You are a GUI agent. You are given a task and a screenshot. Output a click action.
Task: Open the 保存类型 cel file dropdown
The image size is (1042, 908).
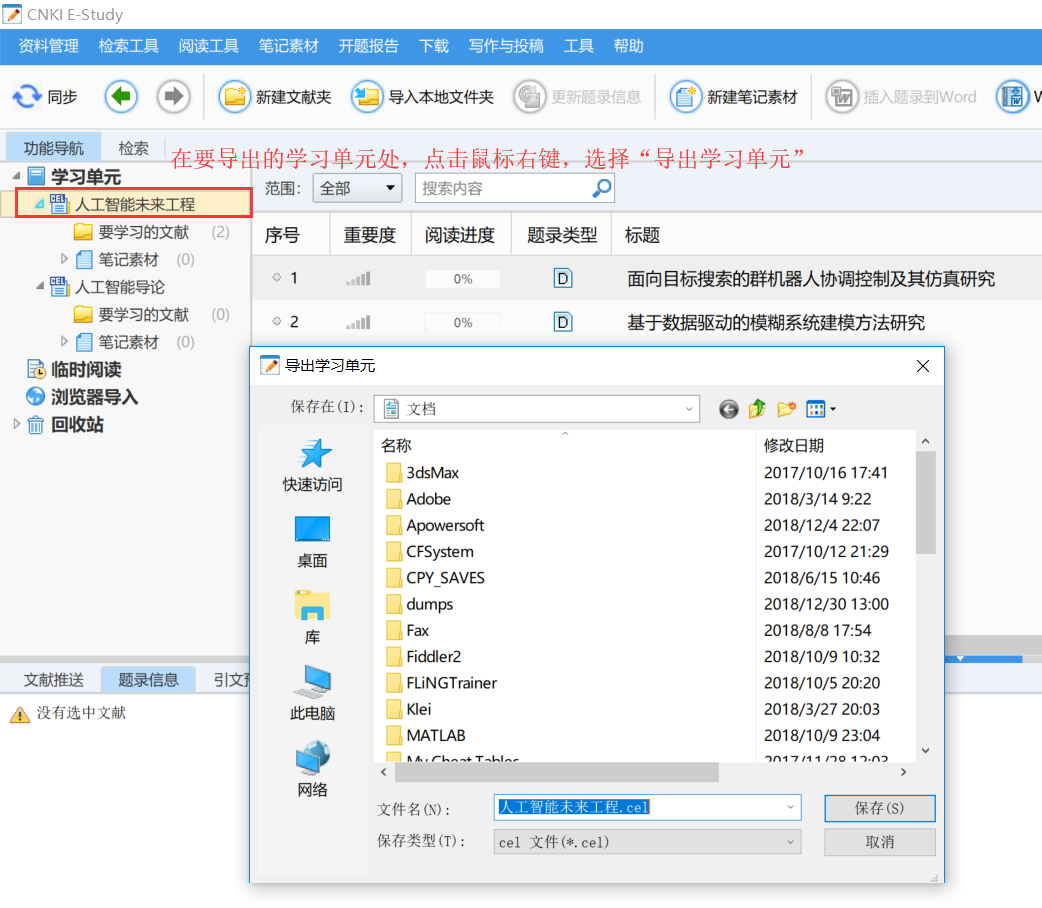tap(645, 841)
